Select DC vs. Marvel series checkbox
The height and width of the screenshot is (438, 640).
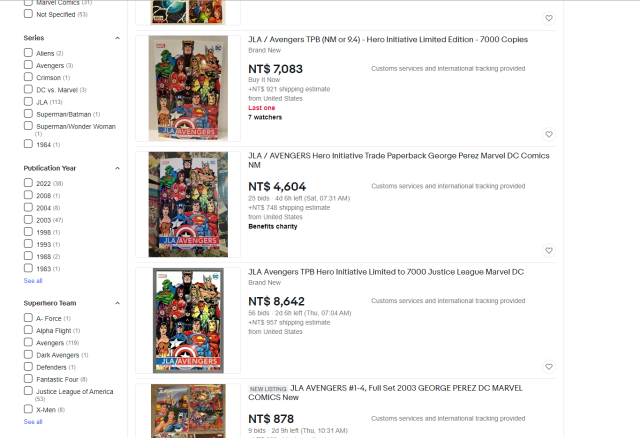point(28,89)
